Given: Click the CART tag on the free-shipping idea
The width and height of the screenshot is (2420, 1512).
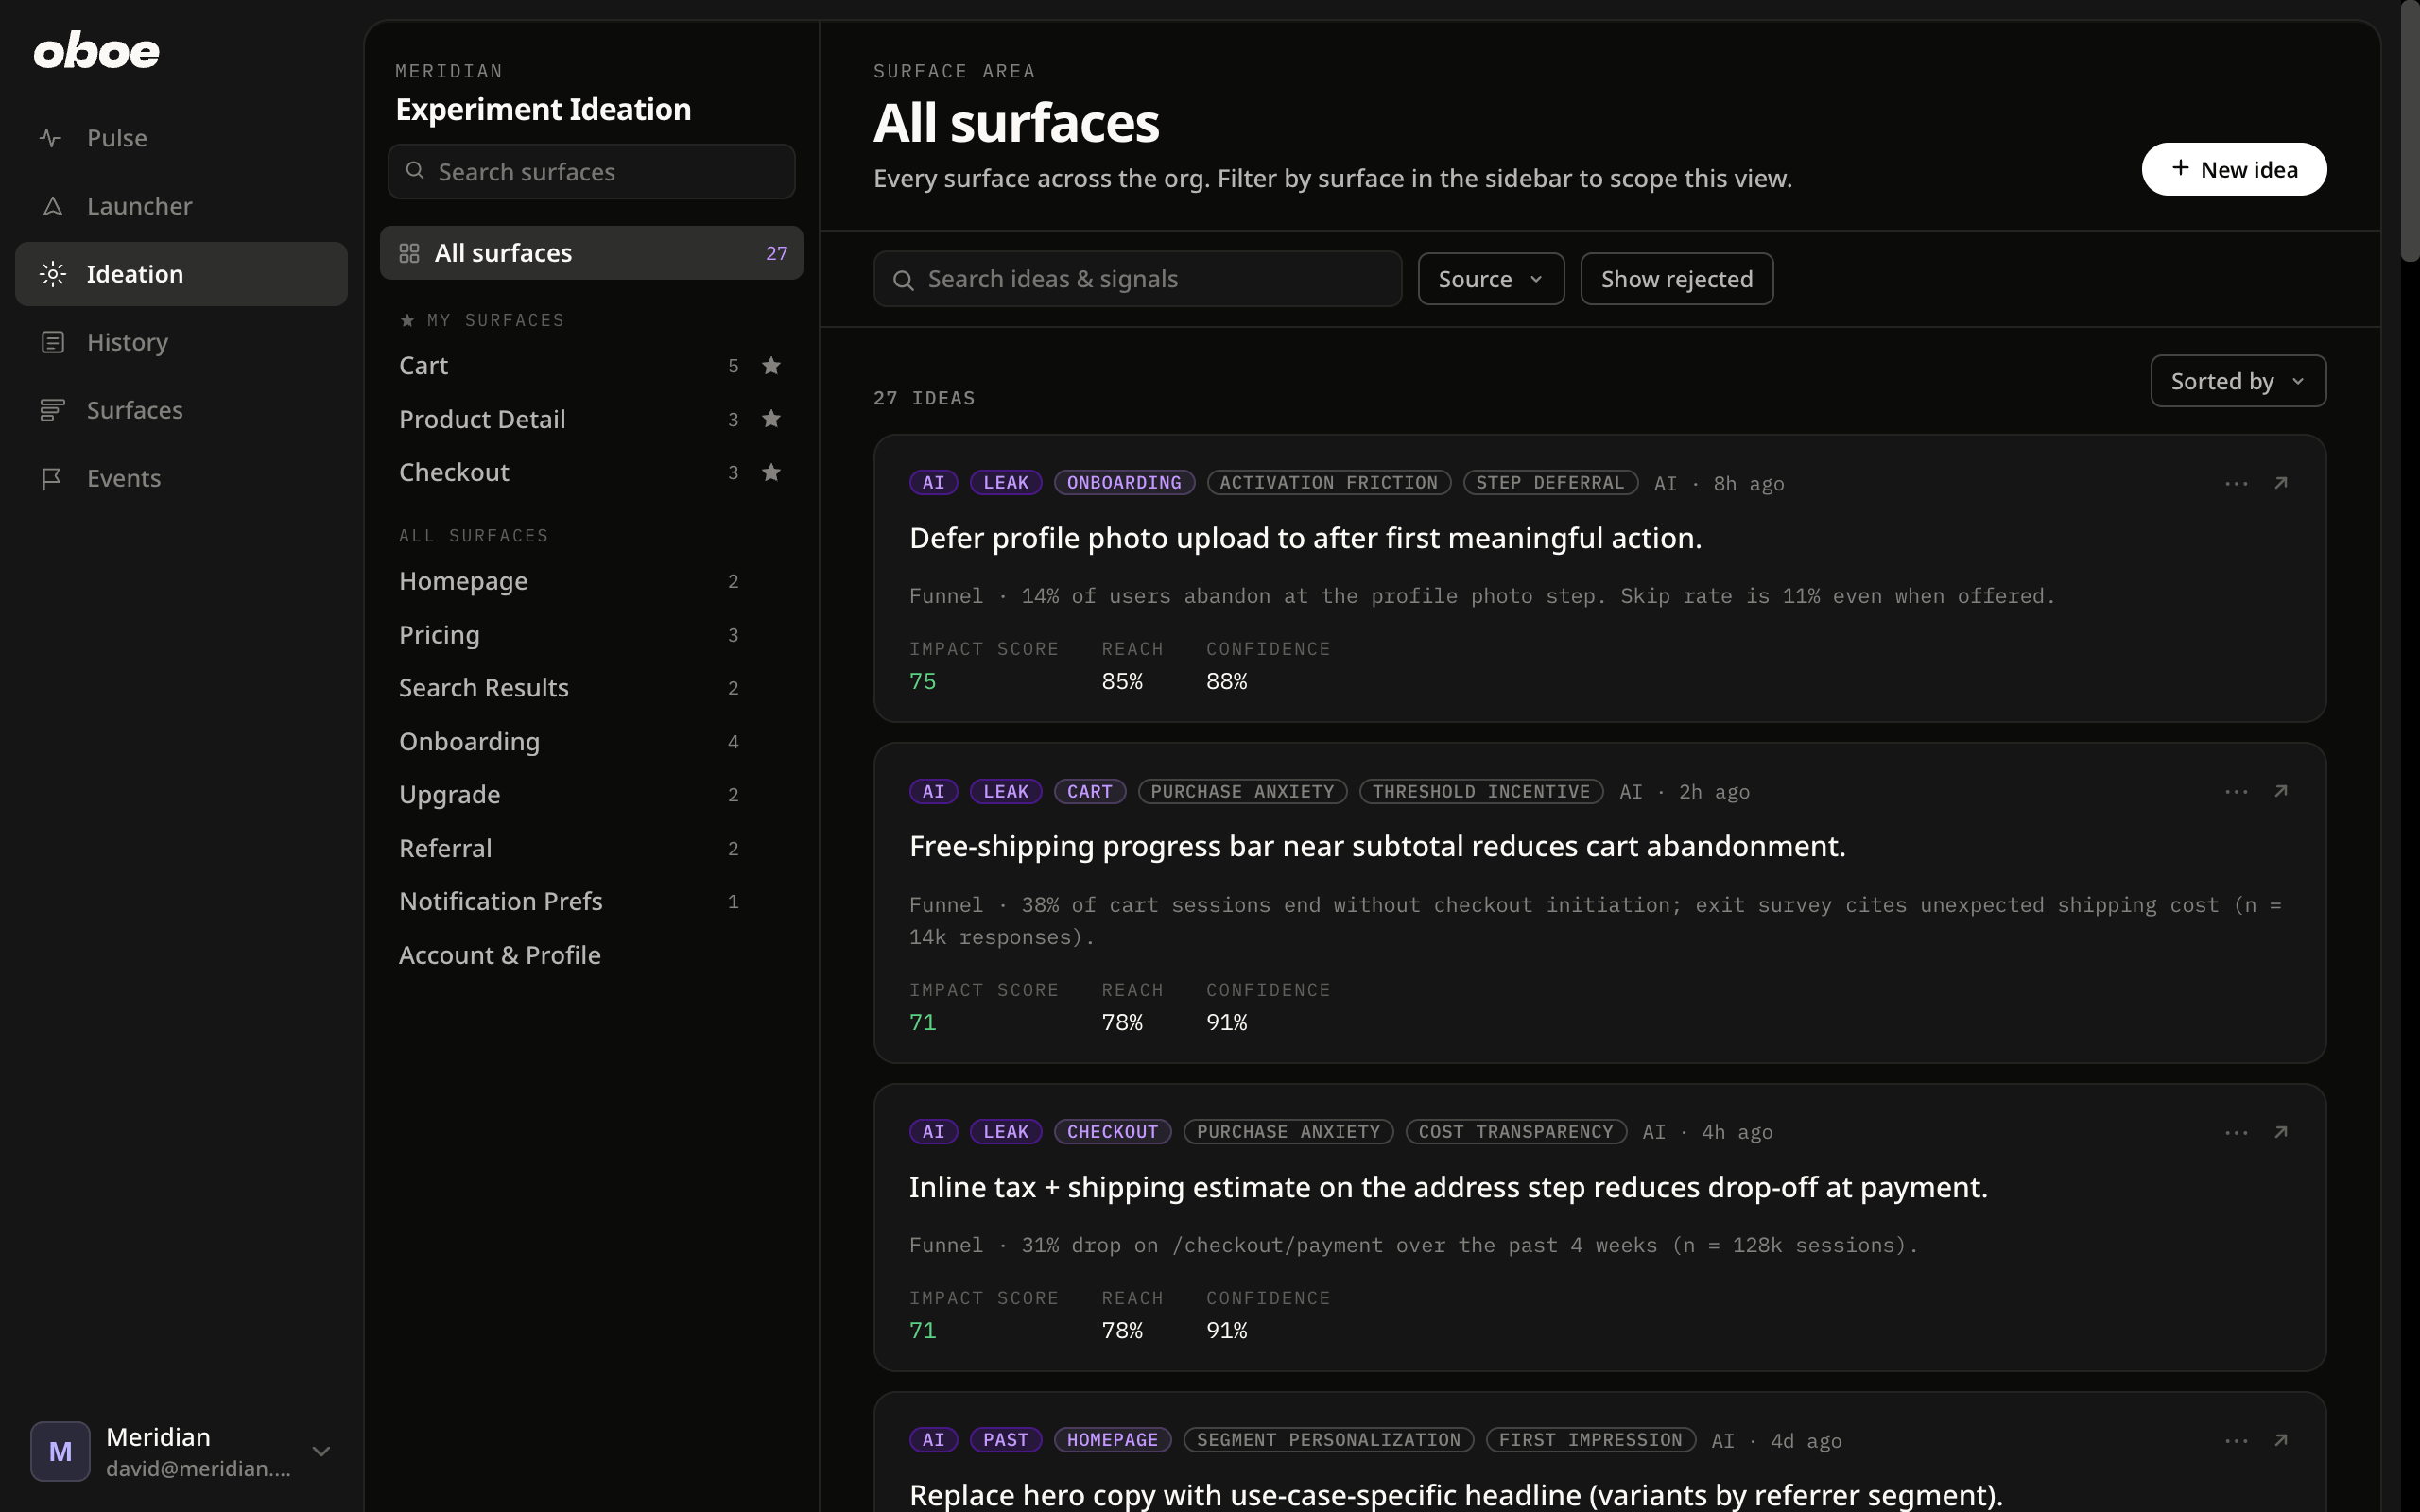Looking at the screenshot, I should [x=1090, y=792].
